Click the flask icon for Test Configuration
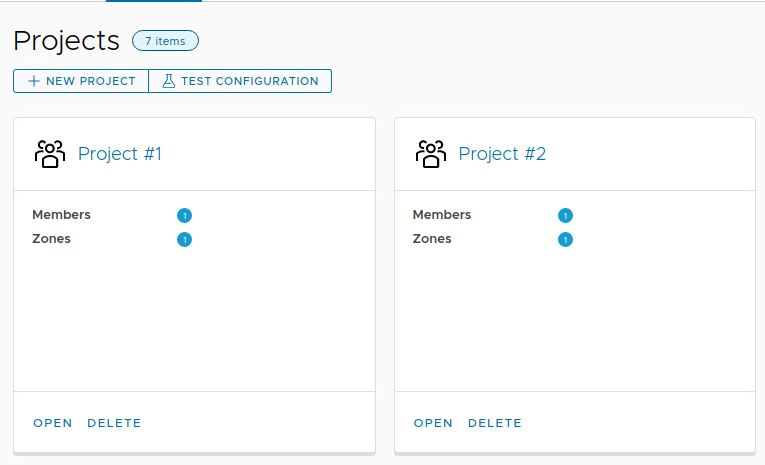The image size is (765, 465). pyautogui.click(x=169, y=81)
